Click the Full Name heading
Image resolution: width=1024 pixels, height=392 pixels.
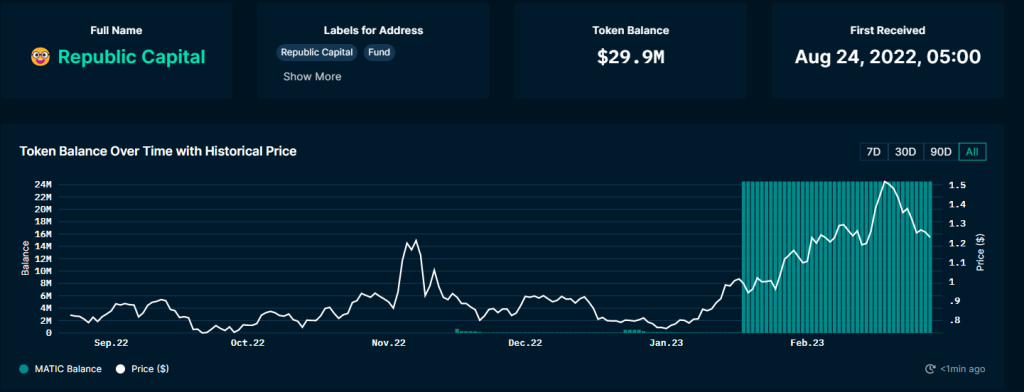[116, 31]
